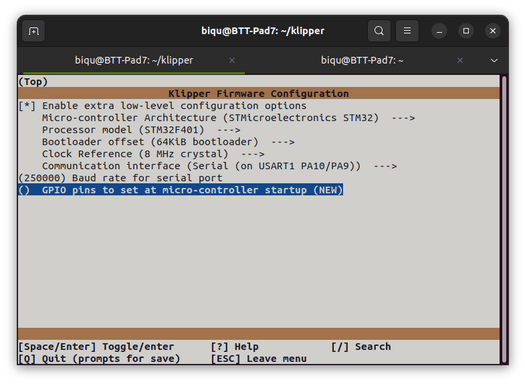Click the [/] Search hint
Viewport: 525px width, 384px height.
pos(361,347)
